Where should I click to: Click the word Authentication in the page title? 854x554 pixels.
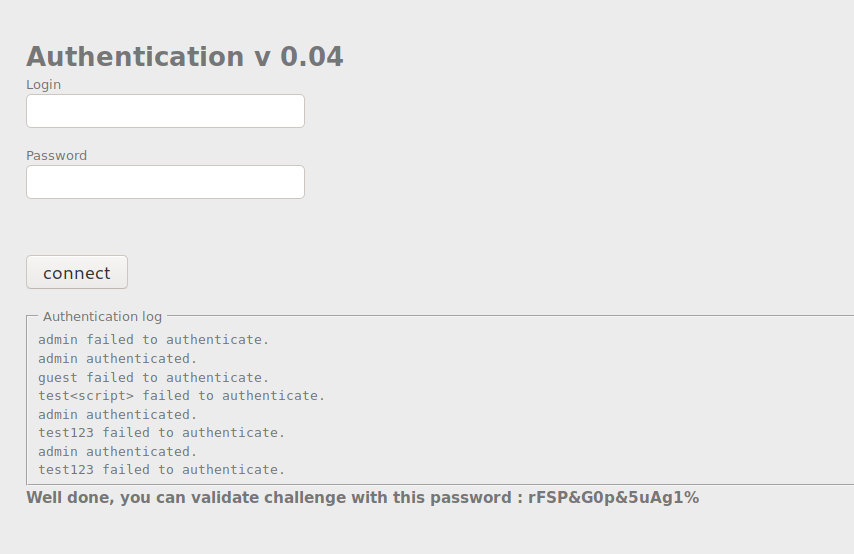tap(135, 57)
